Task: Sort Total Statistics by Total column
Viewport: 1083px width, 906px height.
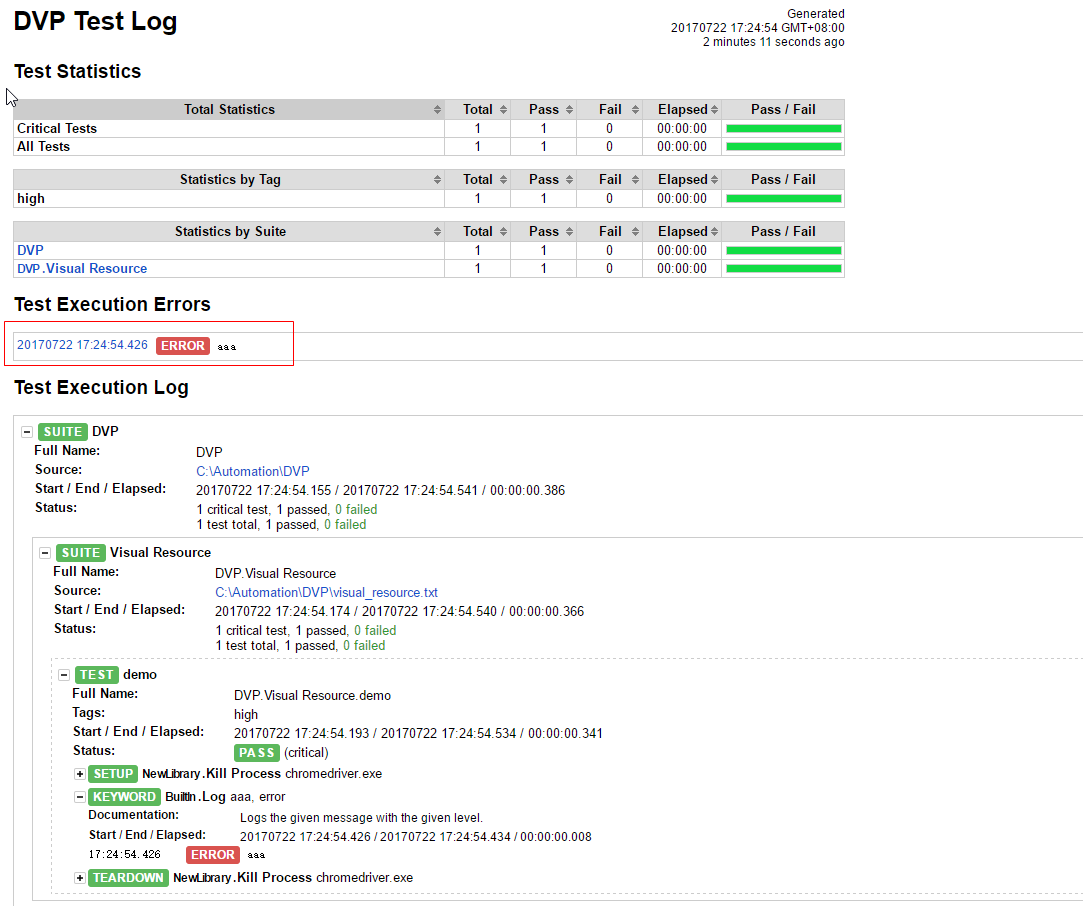Action: (x=478, y=109)
